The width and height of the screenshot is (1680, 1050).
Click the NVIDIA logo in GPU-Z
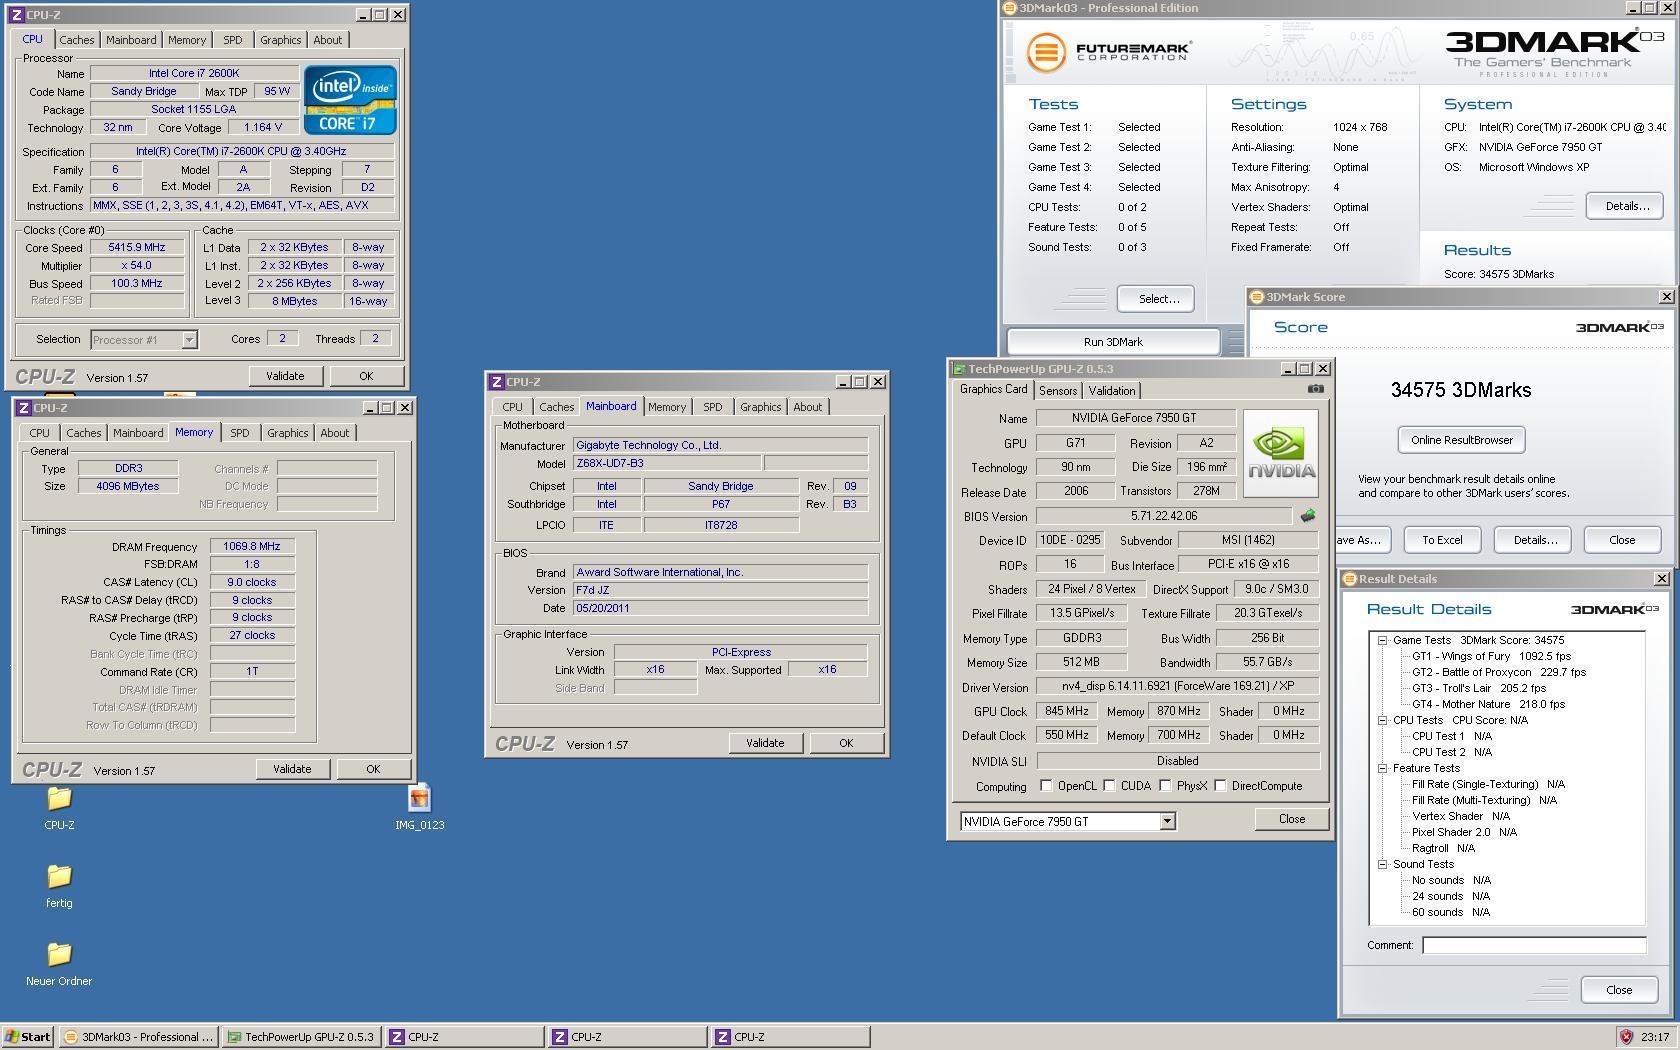[1281, 454]
